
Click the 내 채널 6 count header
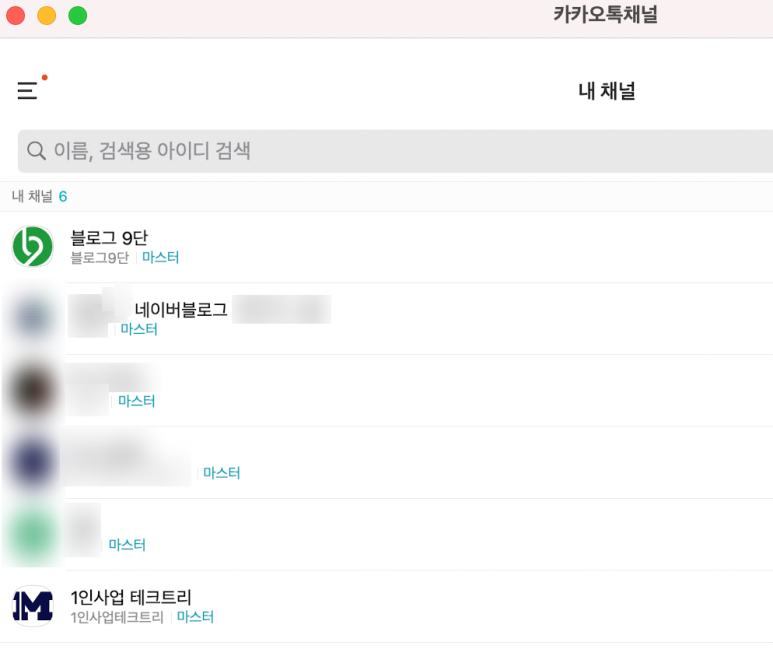click(x=39, y=196)
